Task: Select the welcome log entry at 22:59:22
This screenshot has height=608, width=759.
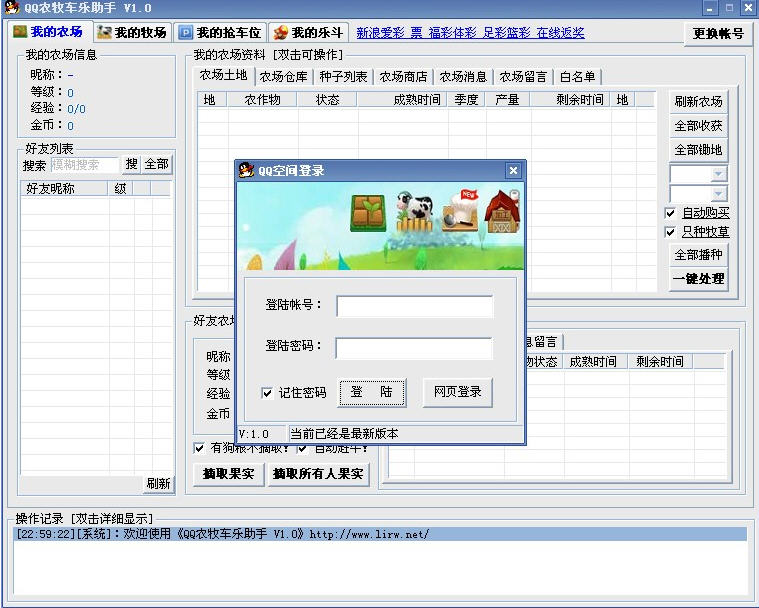Action: (x=380, y=534)
